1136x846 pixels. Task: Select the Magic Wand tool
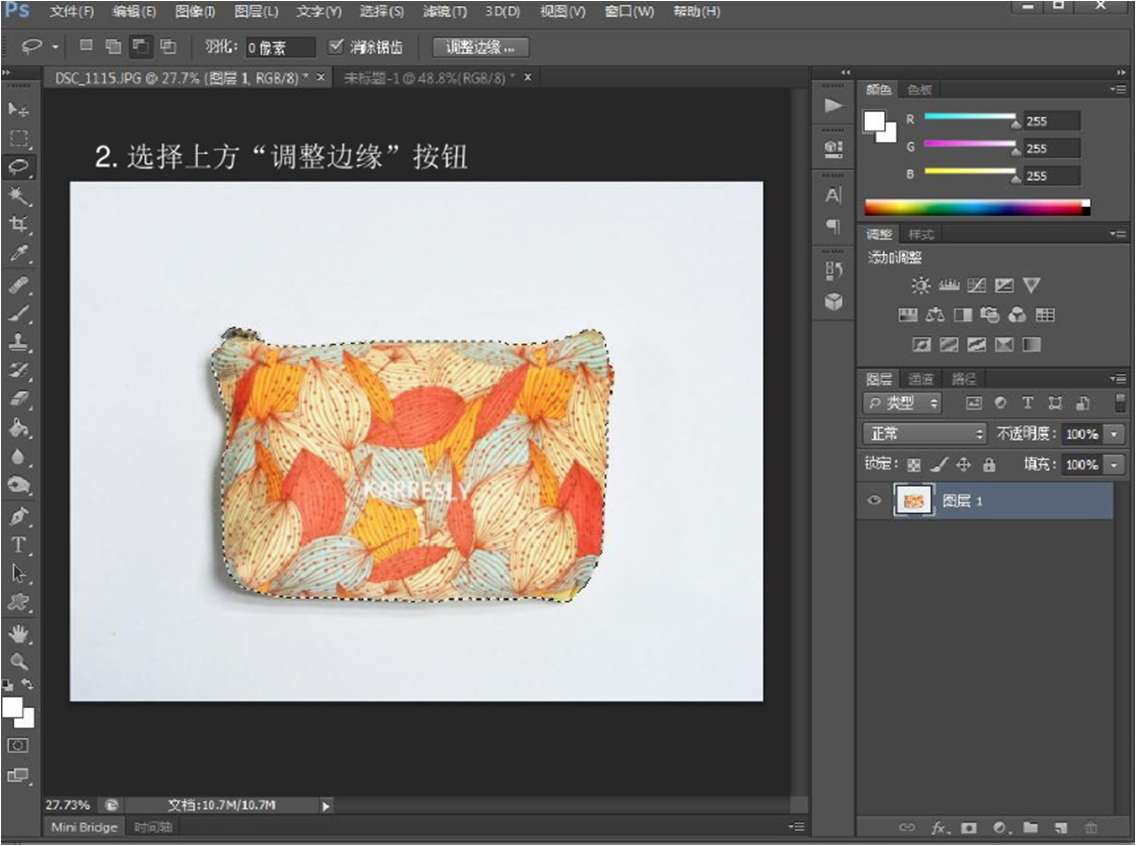pyautogui.click(x=19, y=195)
